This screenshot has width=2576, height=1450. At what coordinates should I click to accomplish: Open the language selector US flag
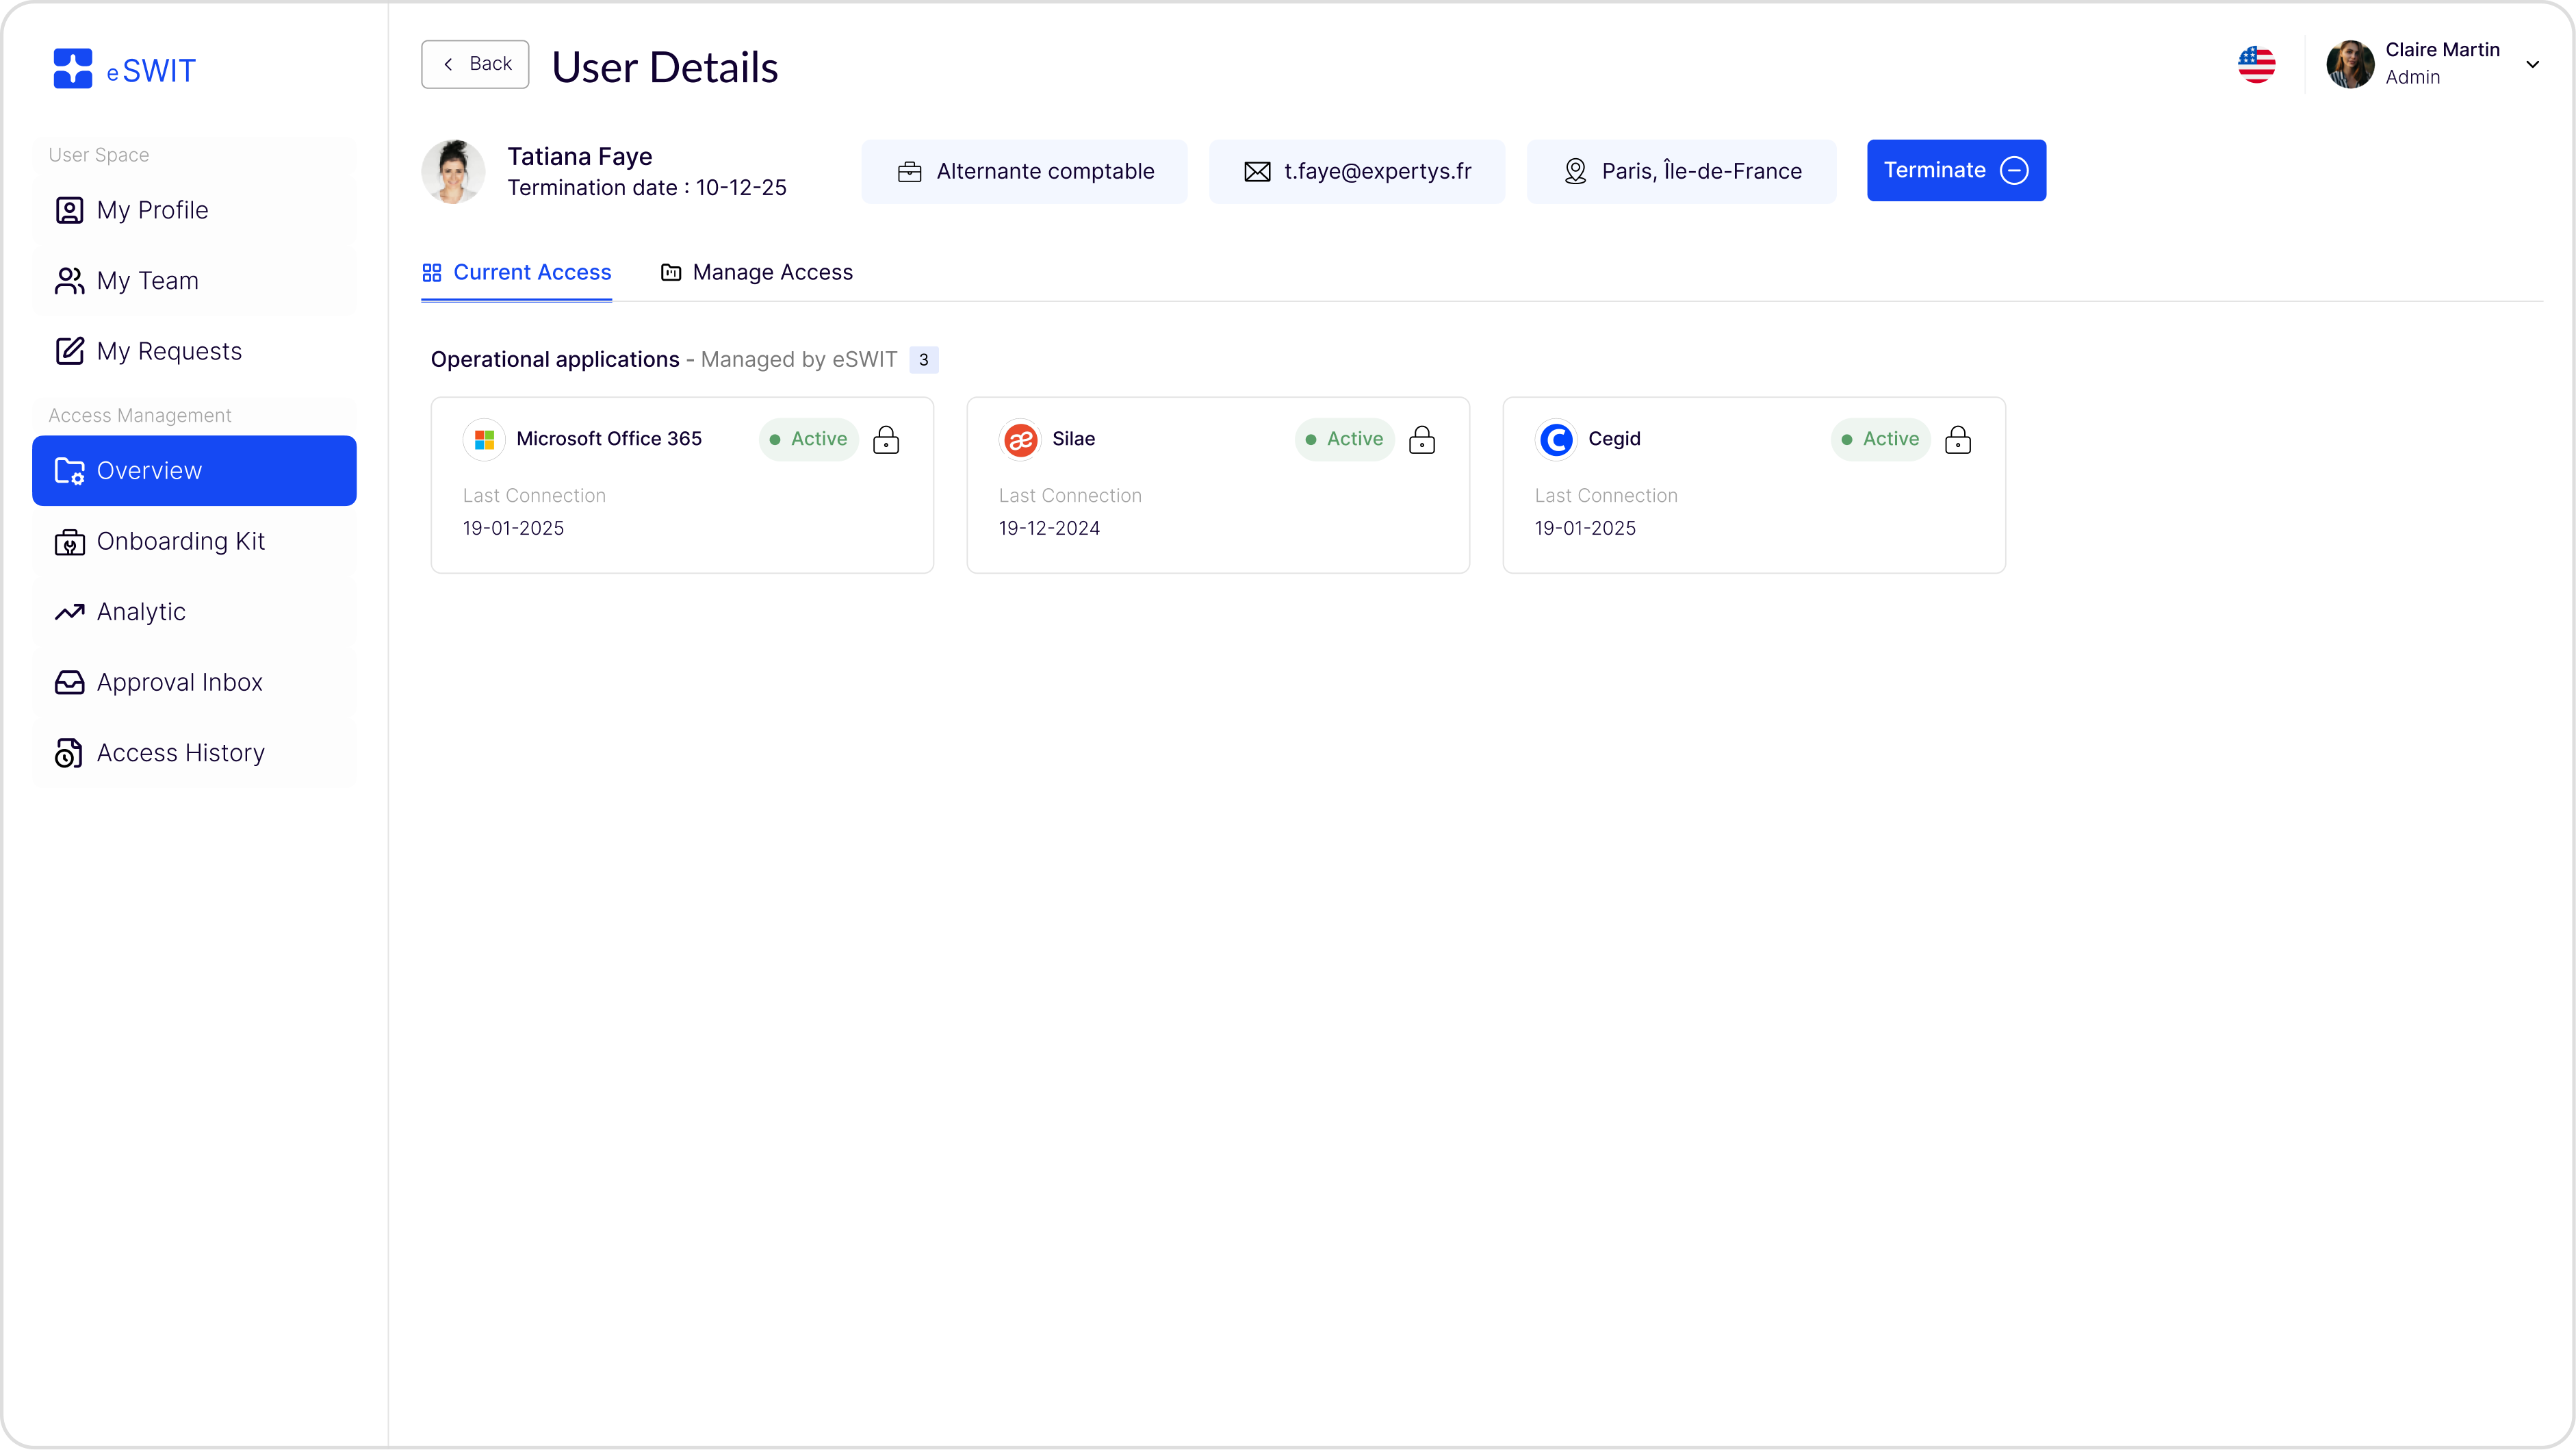pos(2256,65)
